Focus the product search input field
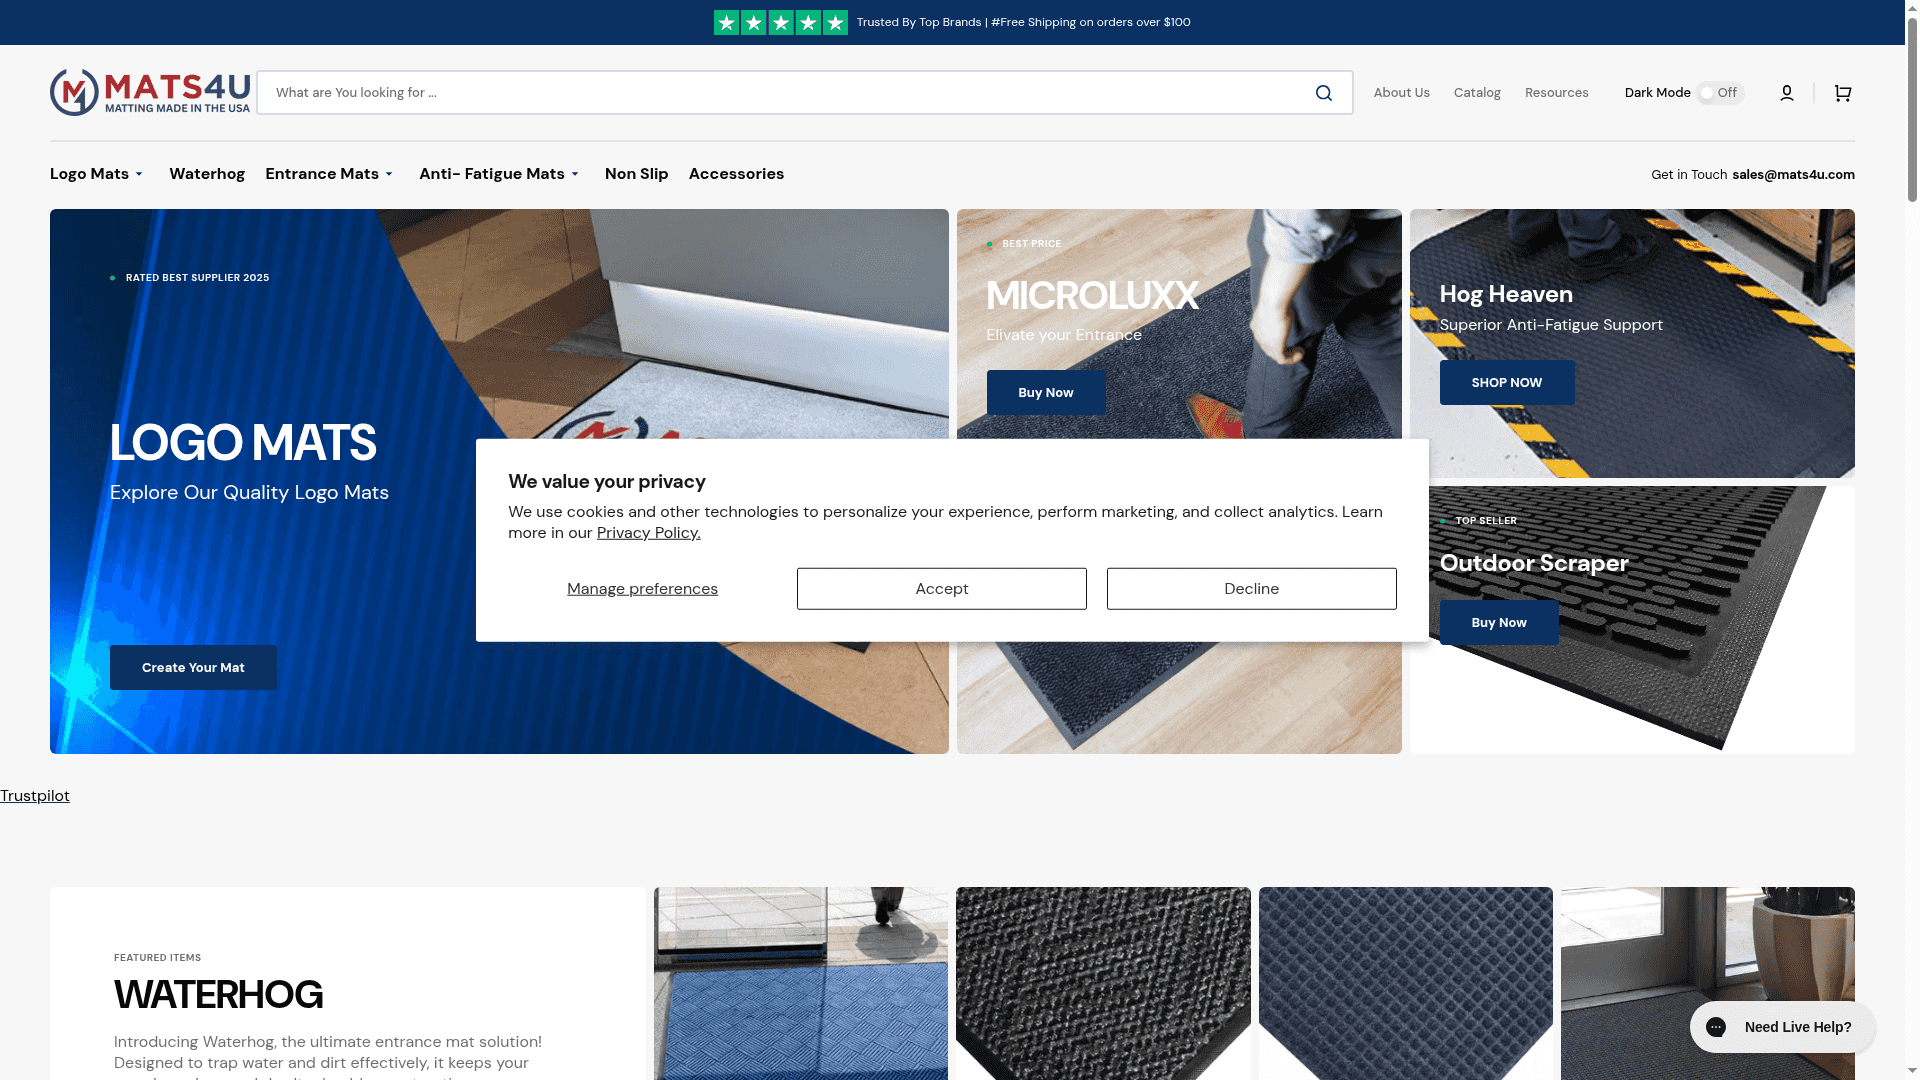The height and width of the screenshot is (1080, 1920). 780,93
